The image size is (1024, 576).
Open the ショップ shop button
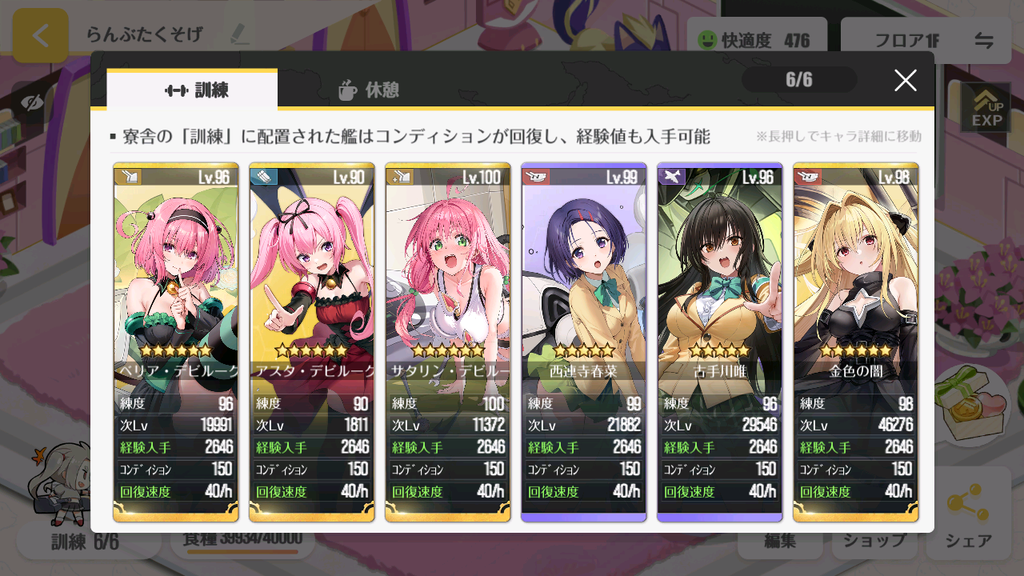[x=874, y=542]
